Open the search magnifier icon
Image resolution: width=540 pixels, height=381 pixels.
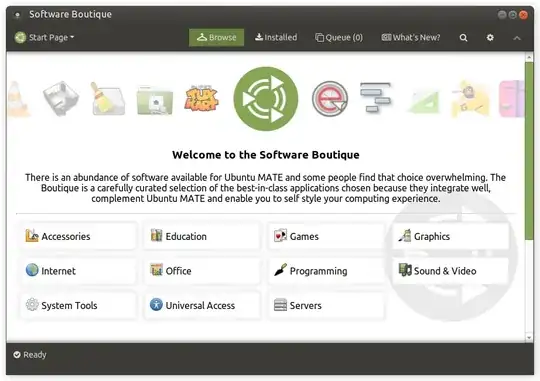463,38
